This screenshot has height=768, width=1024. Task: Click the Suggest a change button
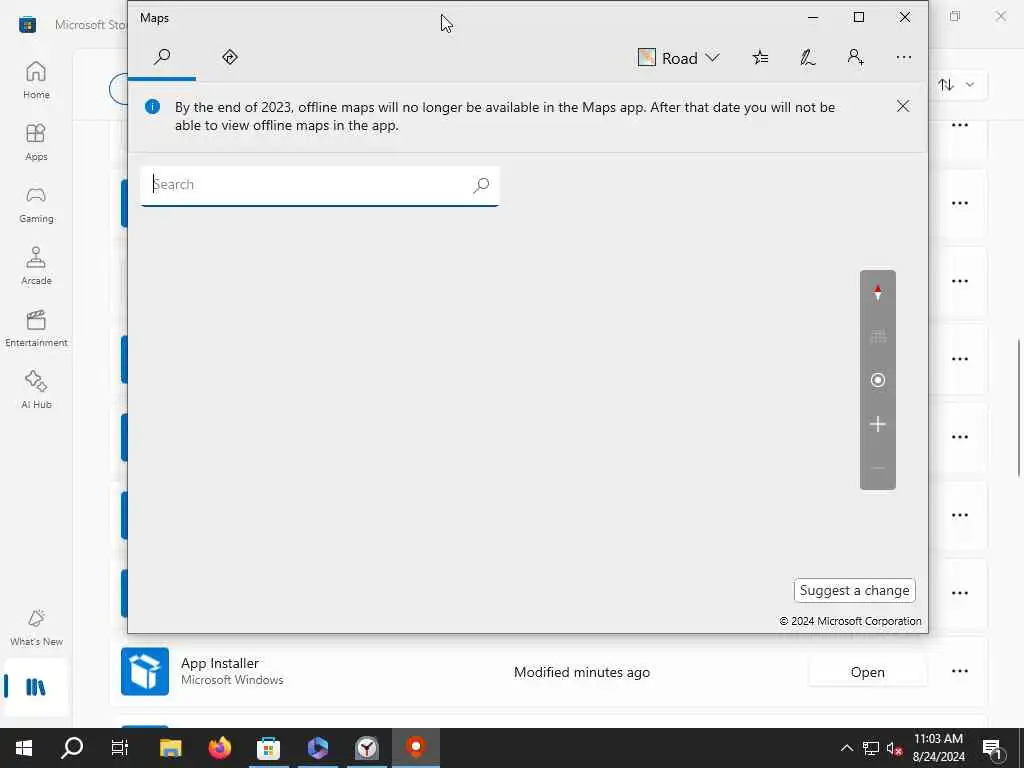854,590
